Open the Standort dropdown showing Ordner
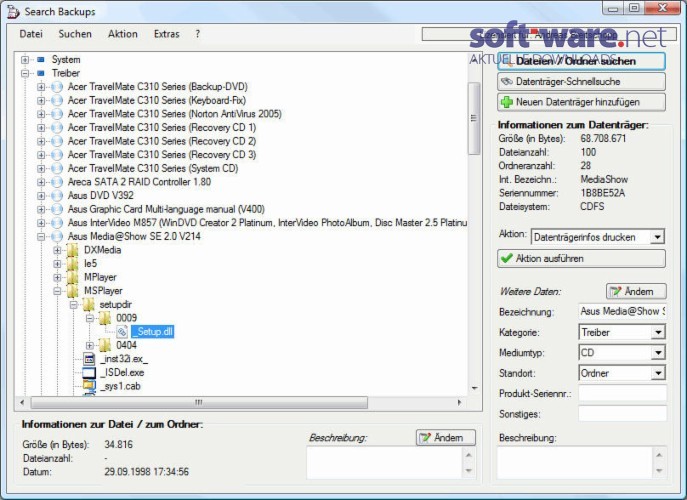The image size is (687, 500). tap(622, 373)
